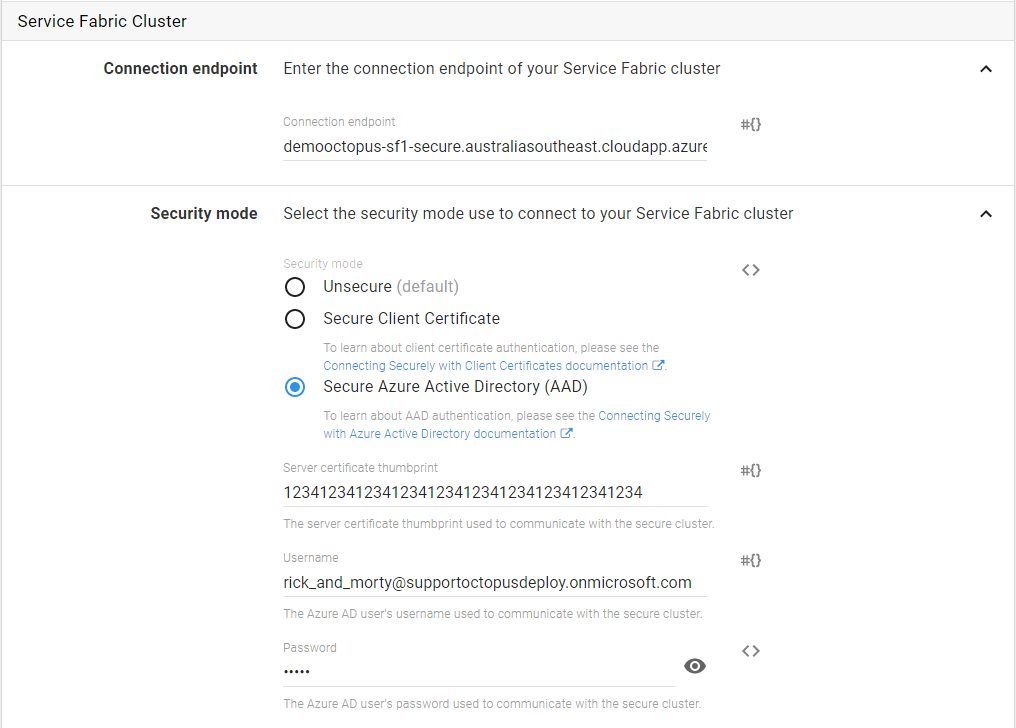
Task: Insert variable binding for Connection endpoint field
Action: [x=751, y=125]
